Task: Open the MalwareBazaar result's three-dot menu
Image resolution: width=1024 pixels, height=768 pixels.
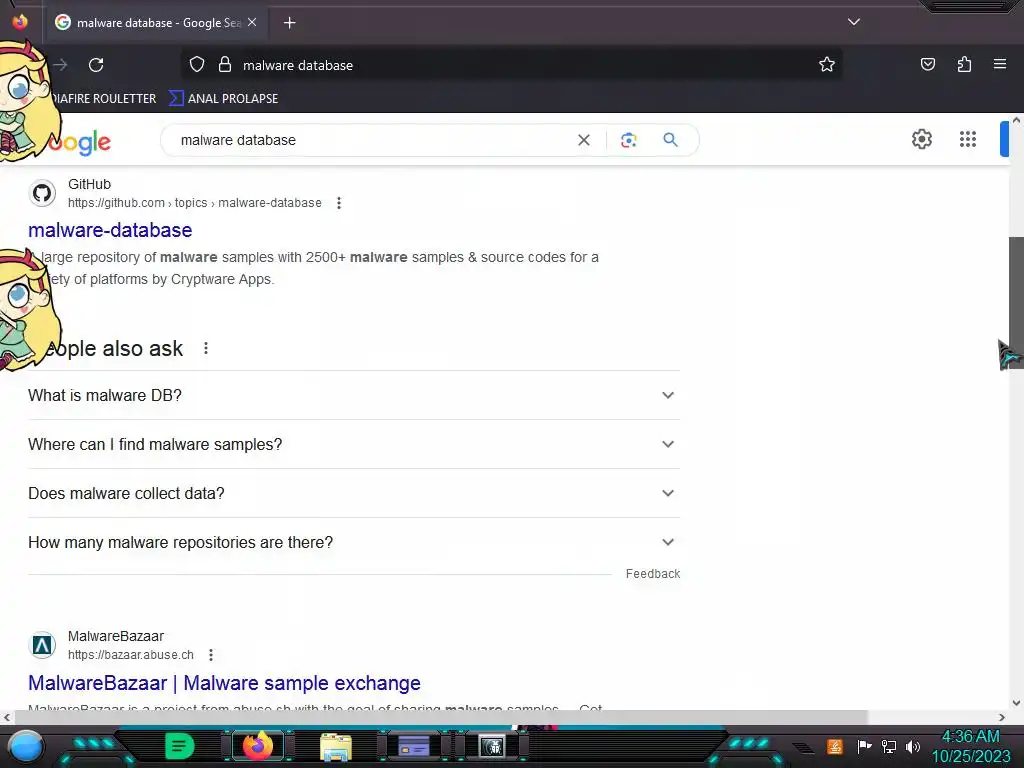Action: 211,654
